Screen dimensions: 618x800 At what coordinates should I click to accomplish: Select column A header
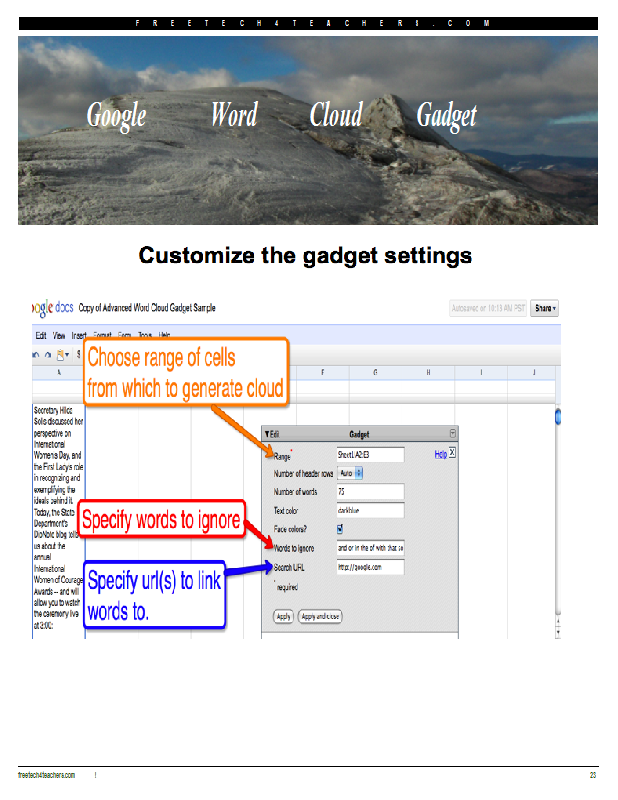[59, 372]
